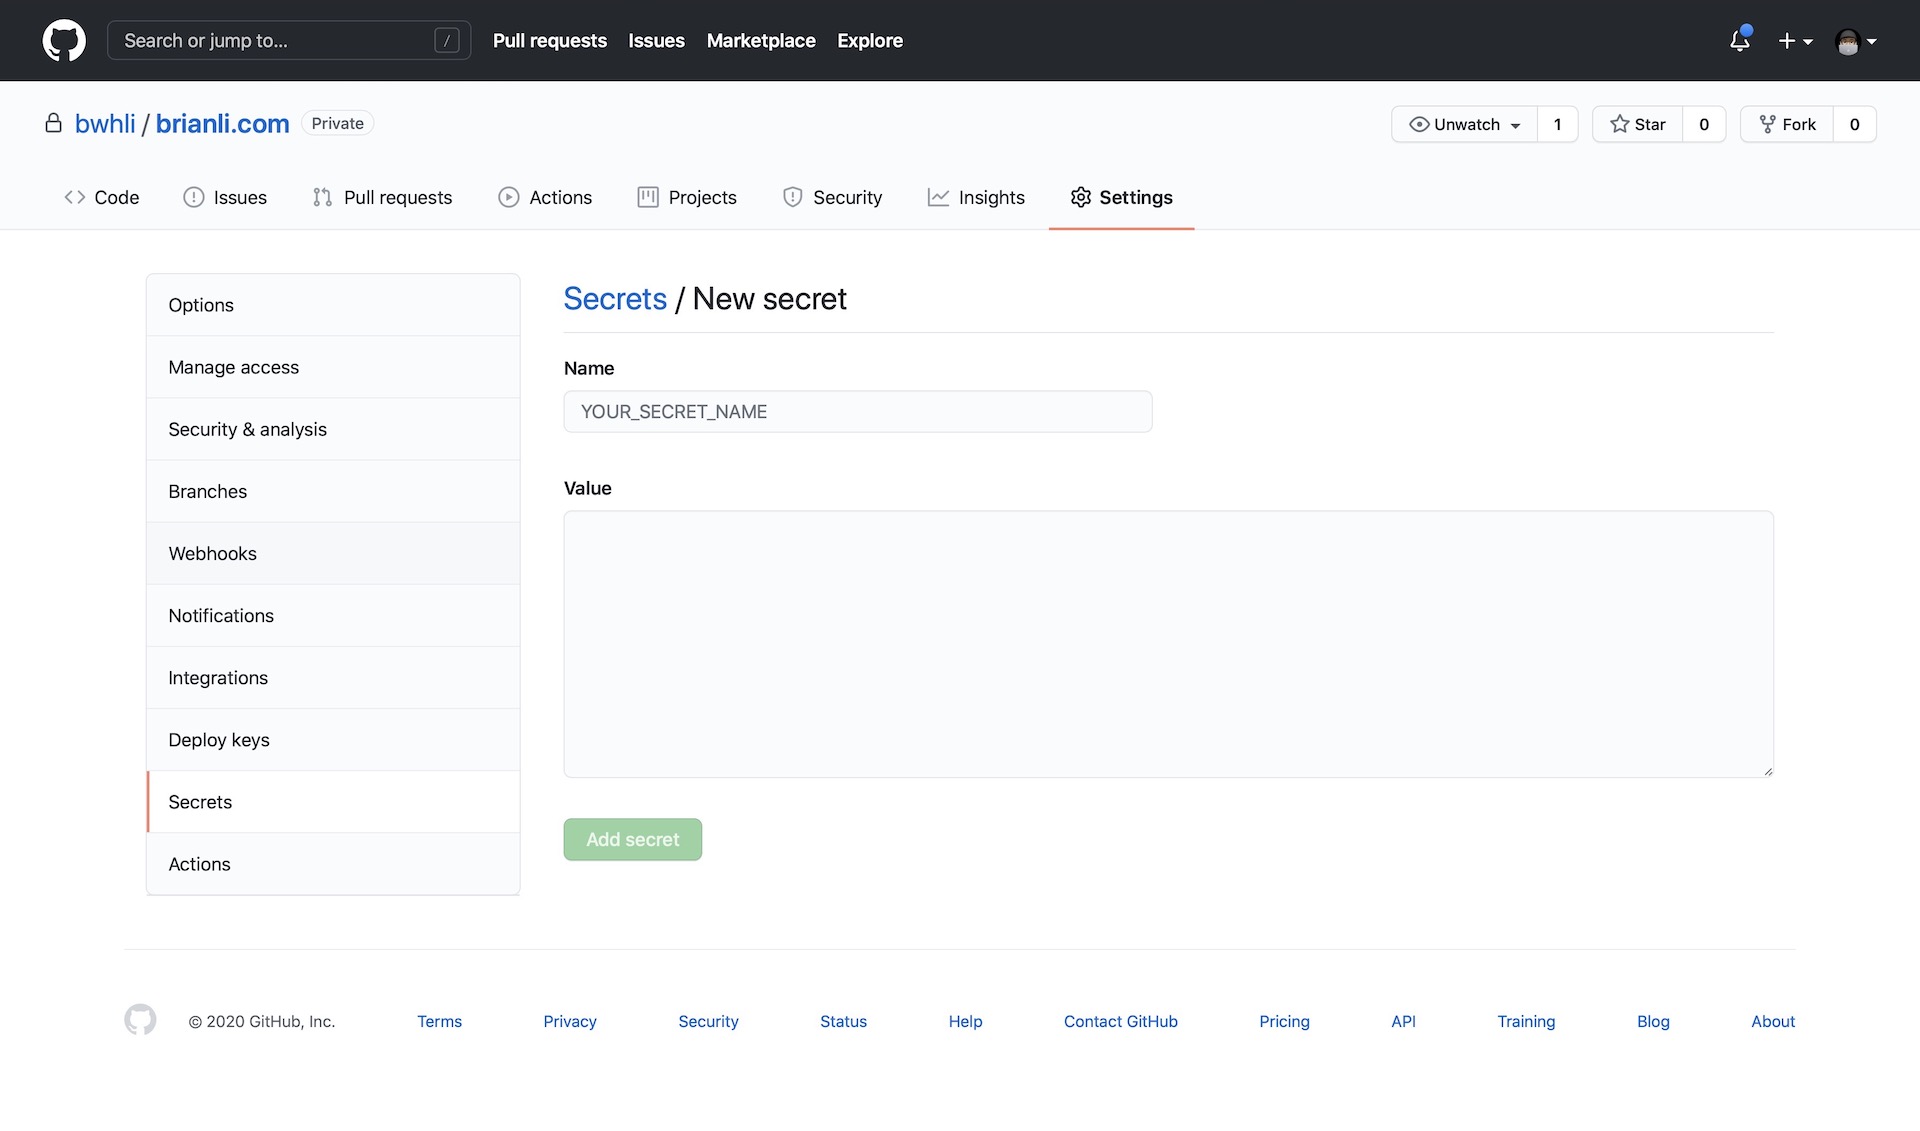This screenshot has height=1131, width=1920.
Task: Focus the Search or jump to field
Action: pyautogui.click(x=289, y=40)
